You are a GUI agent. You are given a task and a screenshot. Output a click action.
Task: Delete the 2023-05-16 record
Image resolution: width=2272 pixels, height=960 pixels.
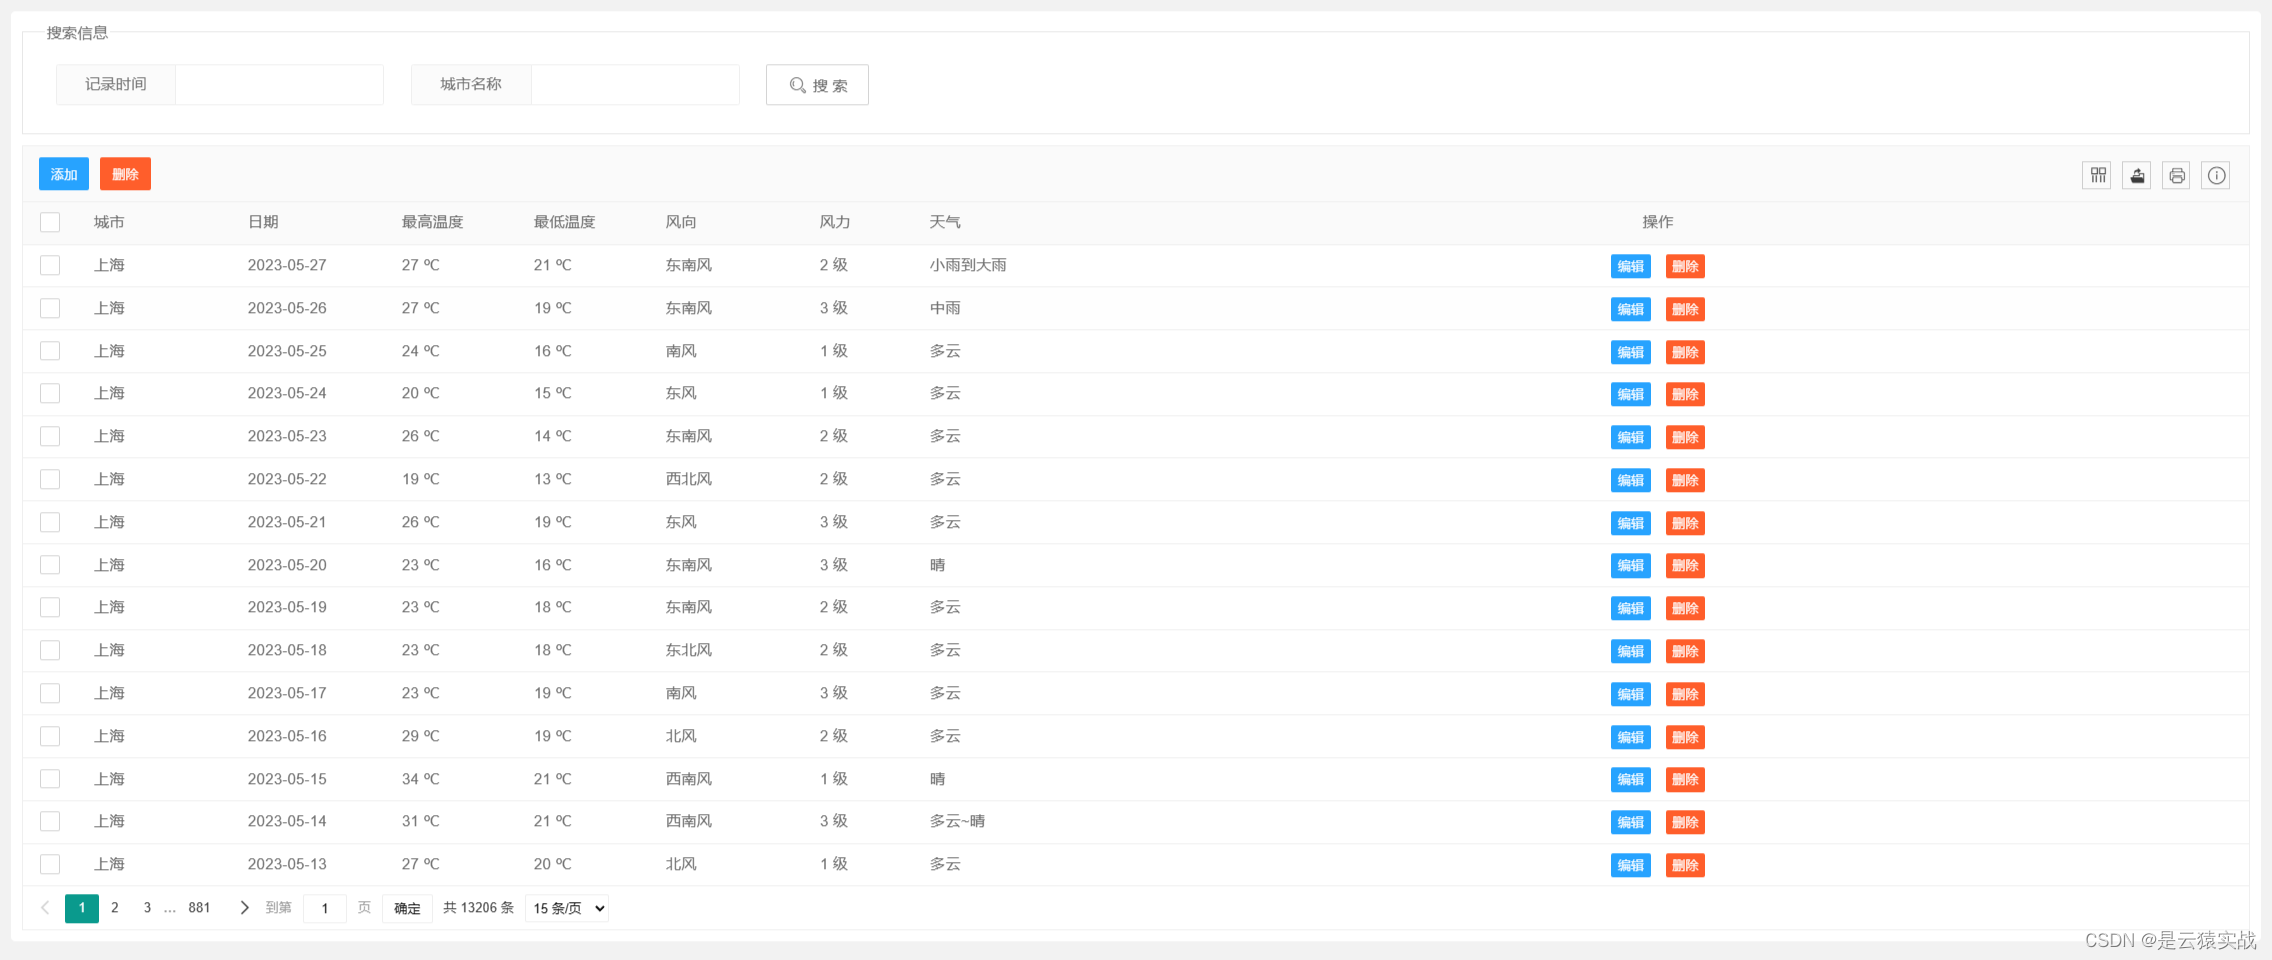(1685, 737)
